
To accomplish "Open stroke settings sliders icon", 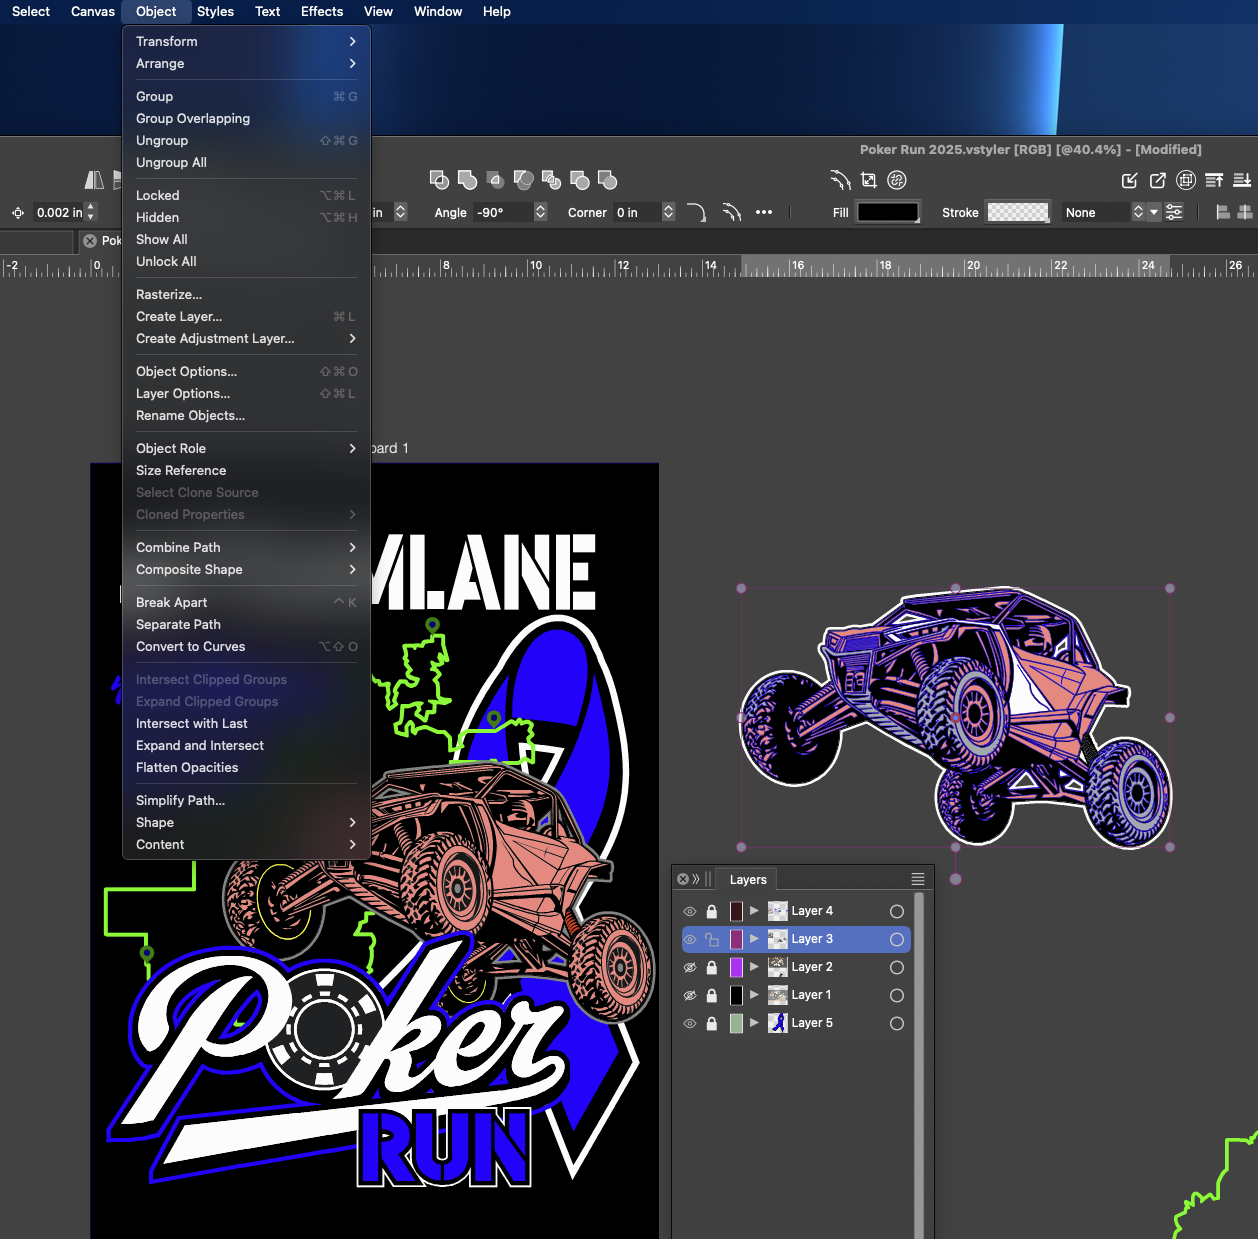I will click(x=1174, y=212).
